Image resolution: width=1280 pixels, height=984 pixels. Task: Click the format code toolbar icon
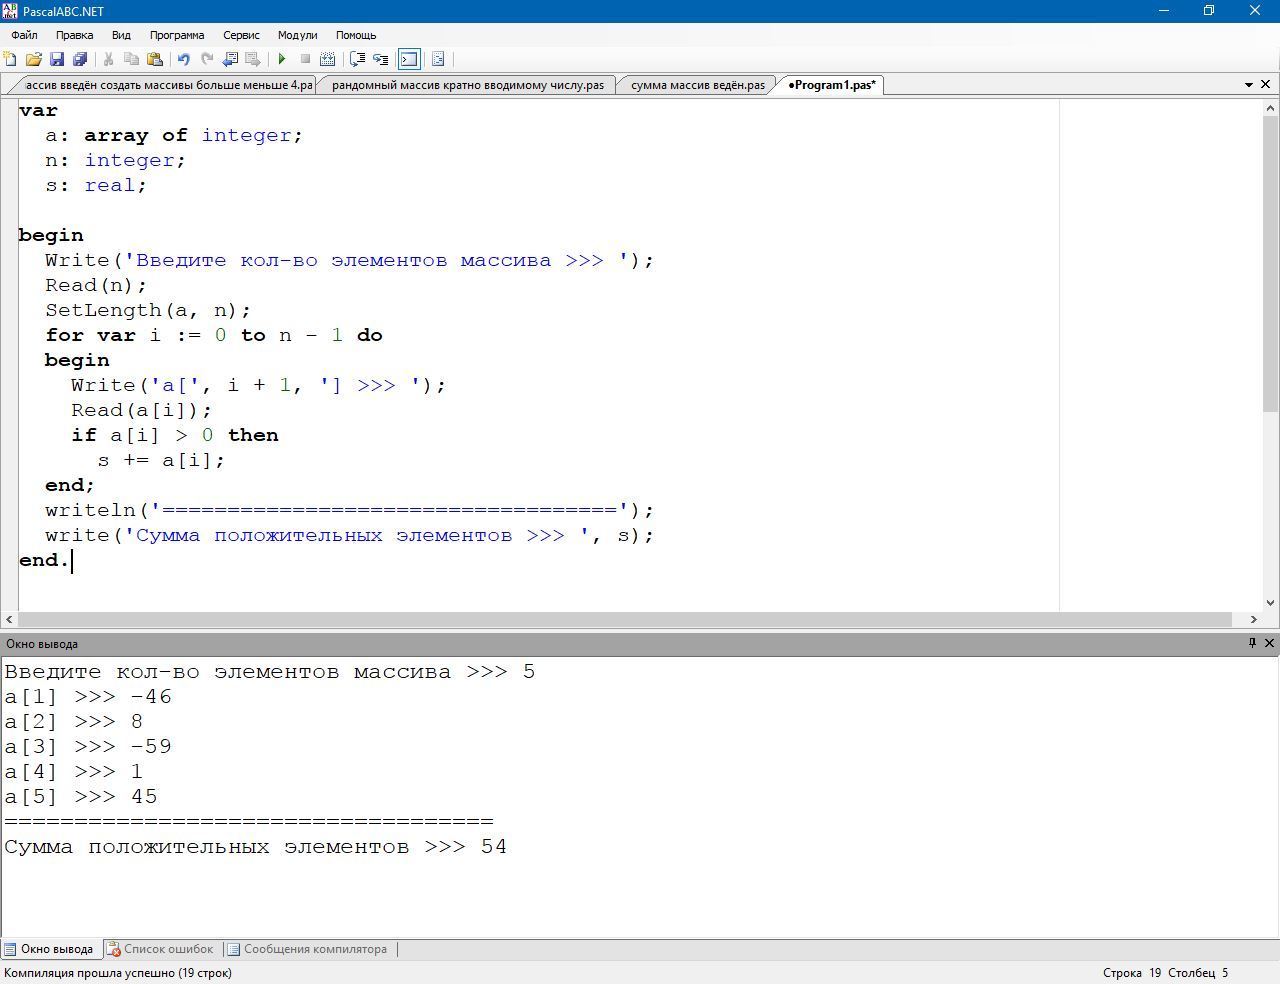pyautogui.click(x=438, y=59)
